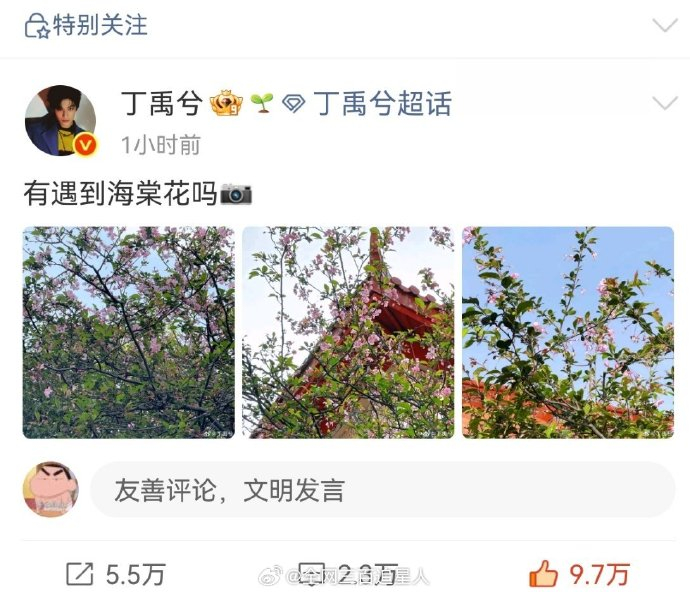Tap the green sprout badge icon
Viewport: 690px width, 592px height.
click(262, 103)
